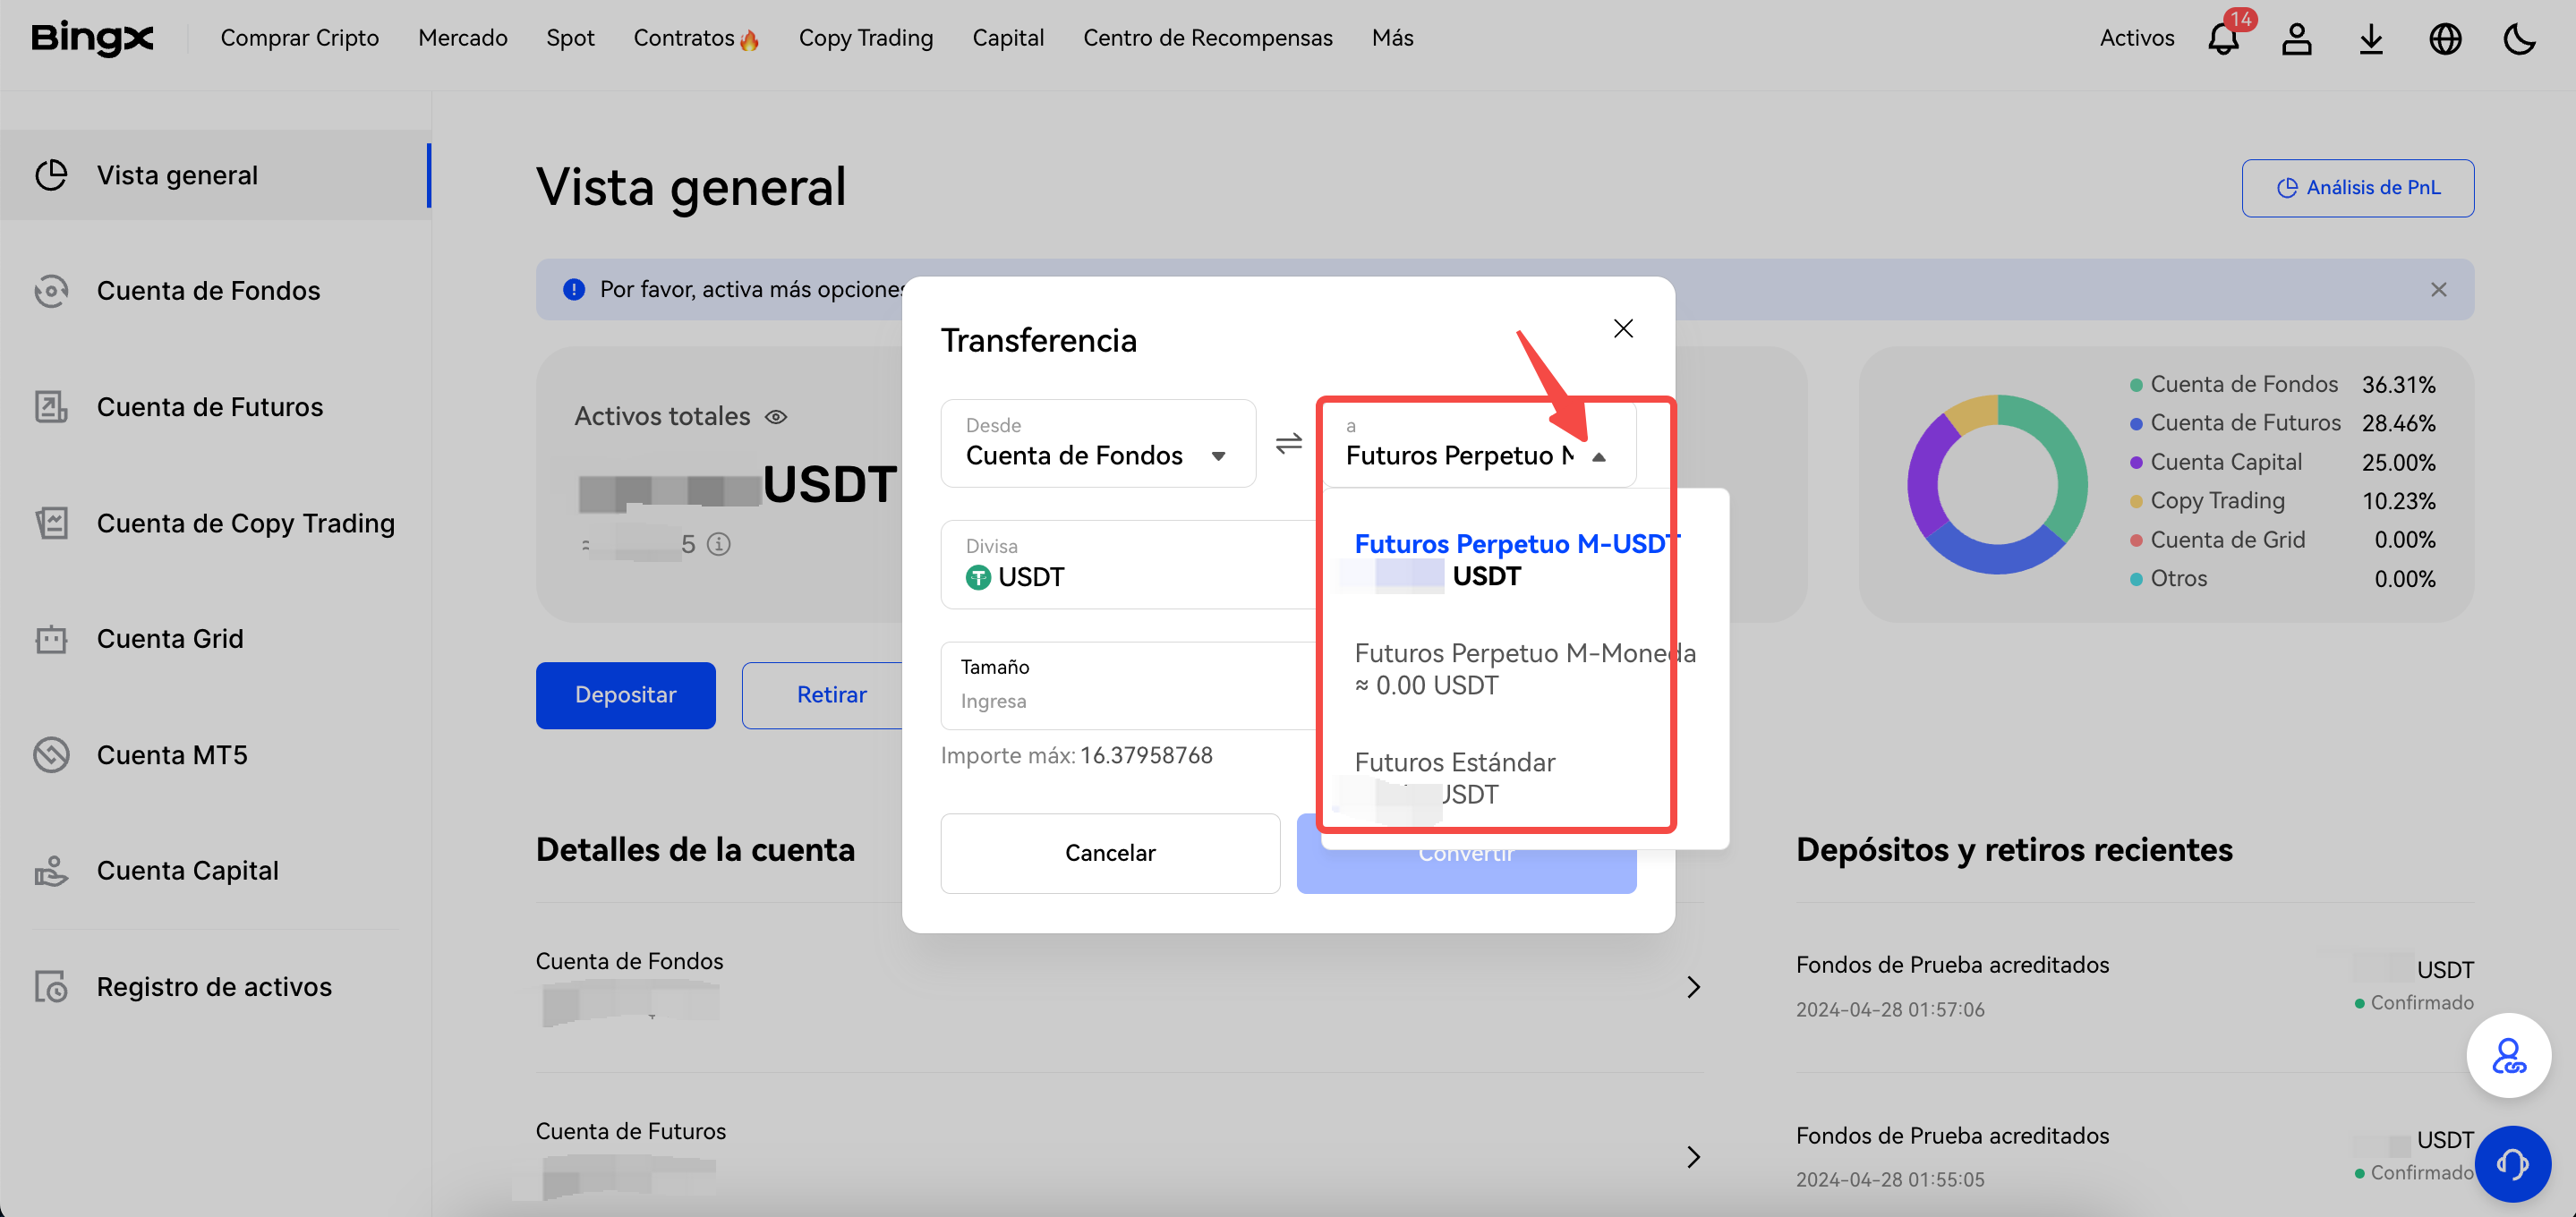Viewport: 2576px width, 1217px height.
Task: Dismiss the blue notice banner
Action: click(x=2438, y=290)
